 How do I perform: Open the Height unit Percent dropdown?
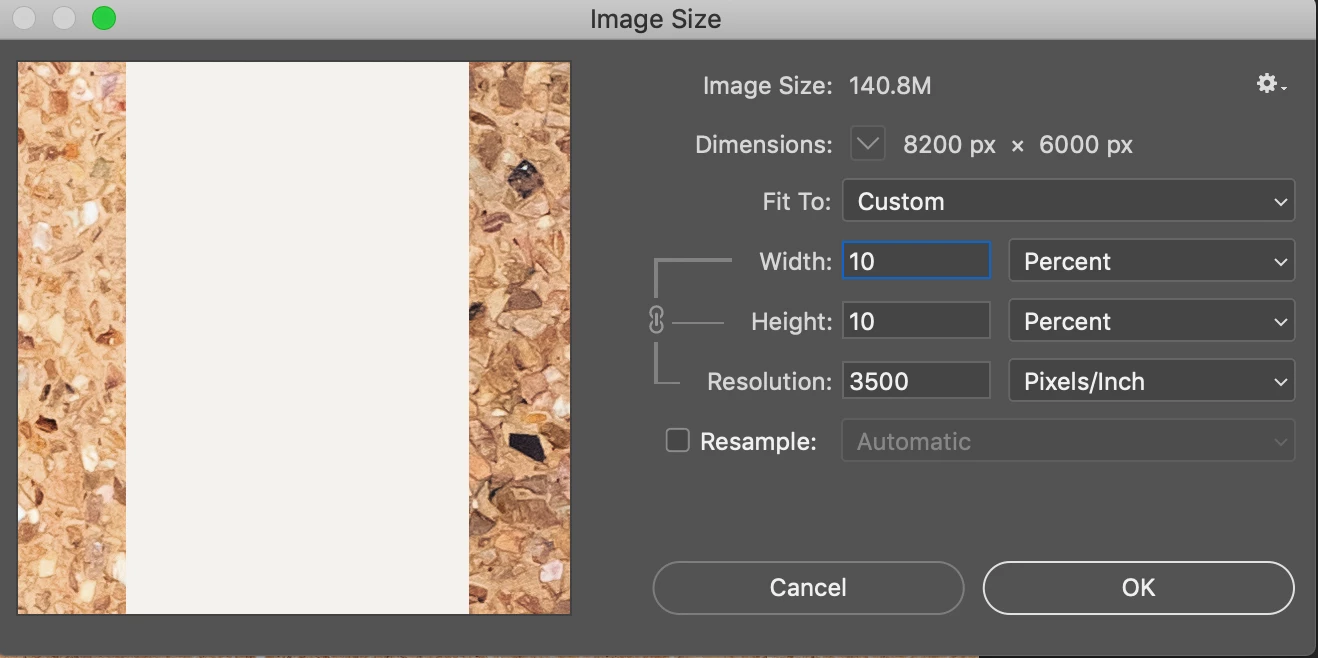(x=1151, y=321)
